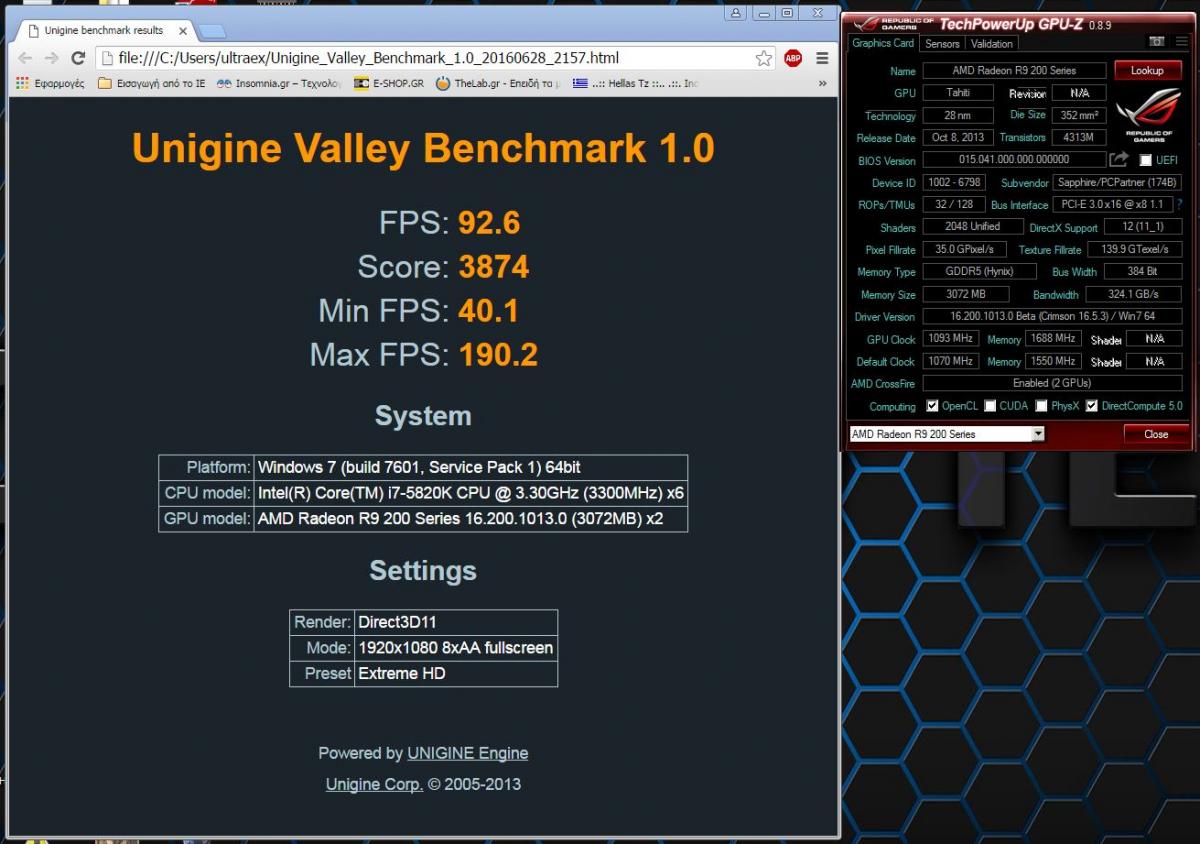Click the Max FPS value 190.2

pyautogui.click(x=498, y=354)
